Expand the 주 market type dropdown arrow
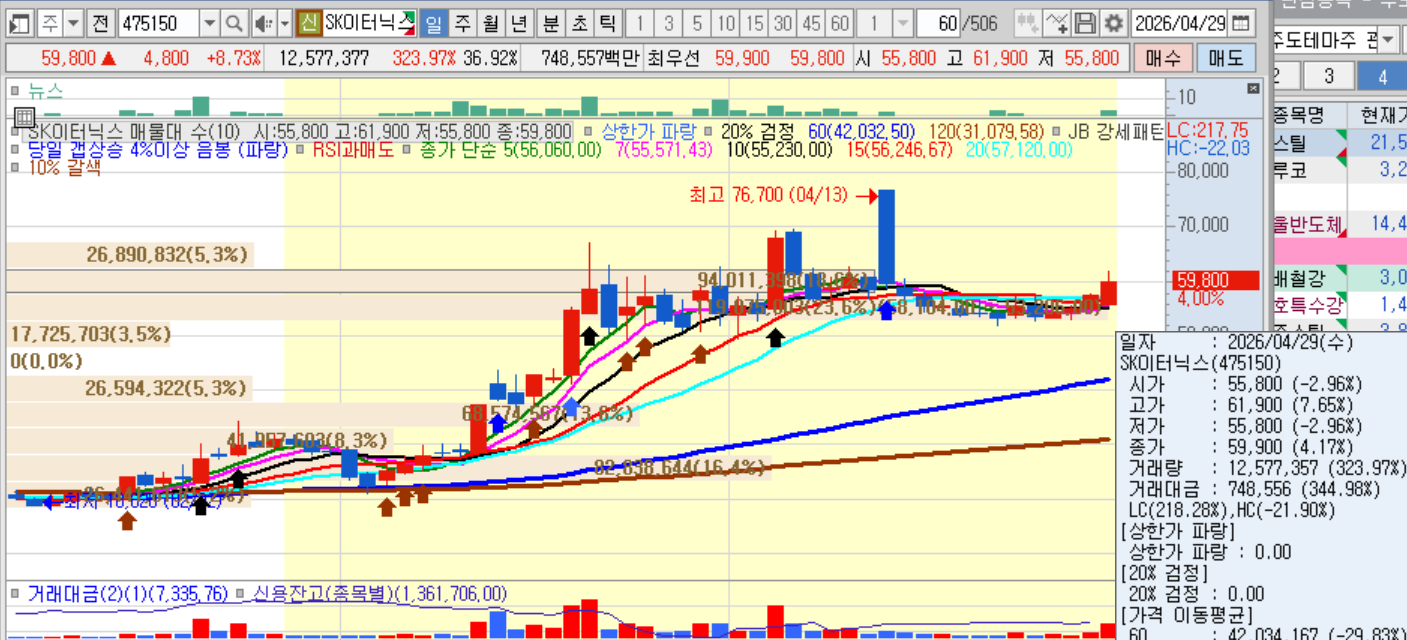 click(72, 22)
